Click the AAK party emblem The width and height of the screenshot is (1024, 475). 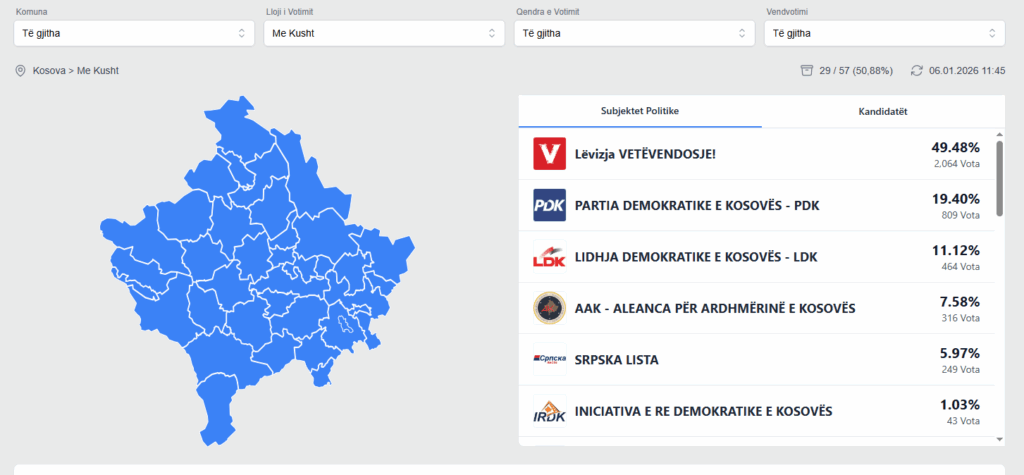pos(550,308)
